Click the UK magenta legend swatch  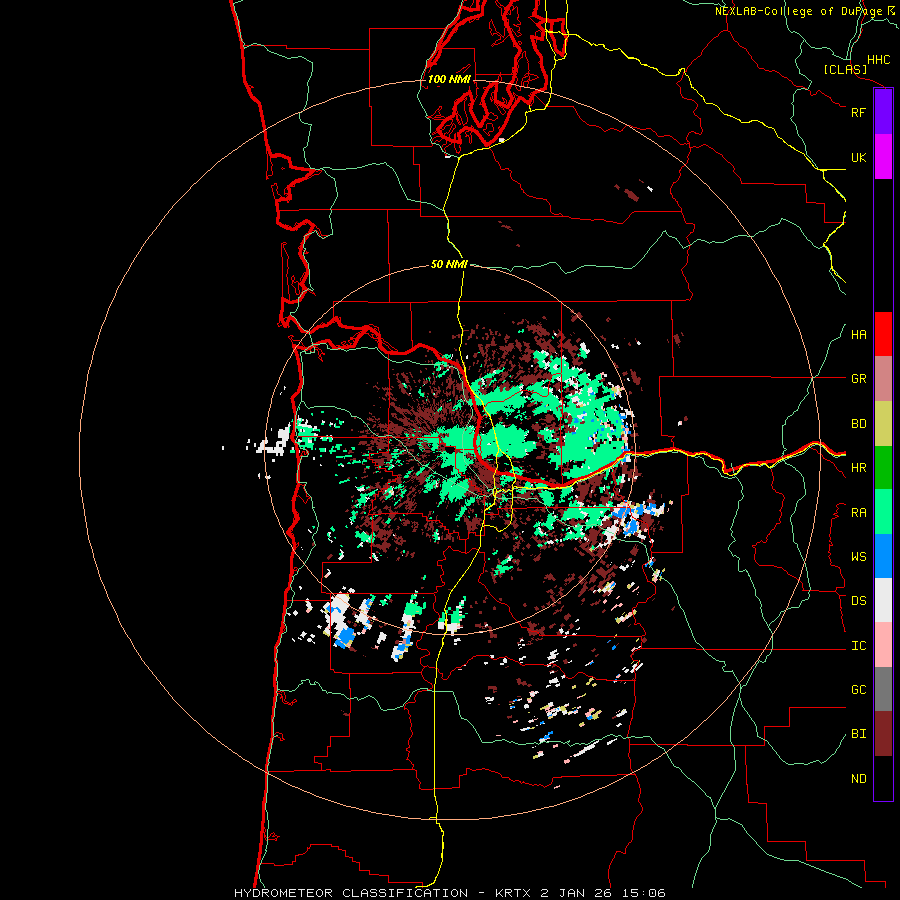(x=883, y=157)
